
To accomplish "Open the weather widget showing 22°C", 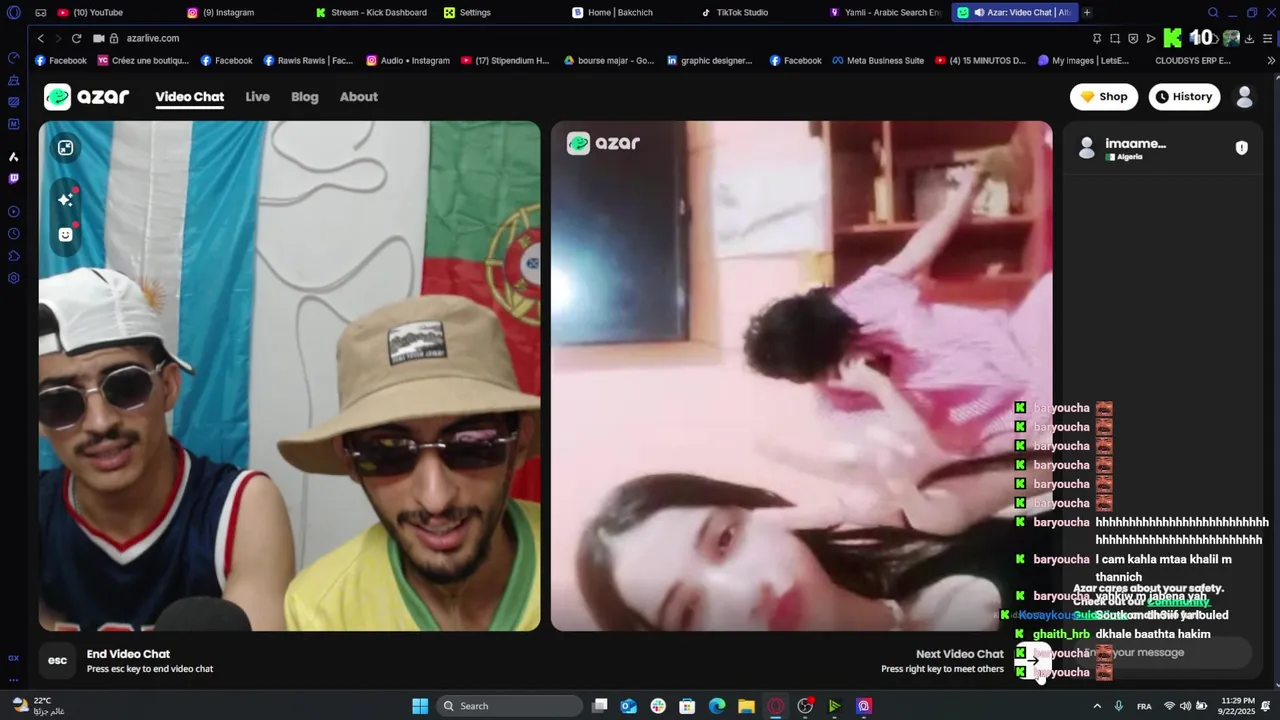I will [38, 706].
